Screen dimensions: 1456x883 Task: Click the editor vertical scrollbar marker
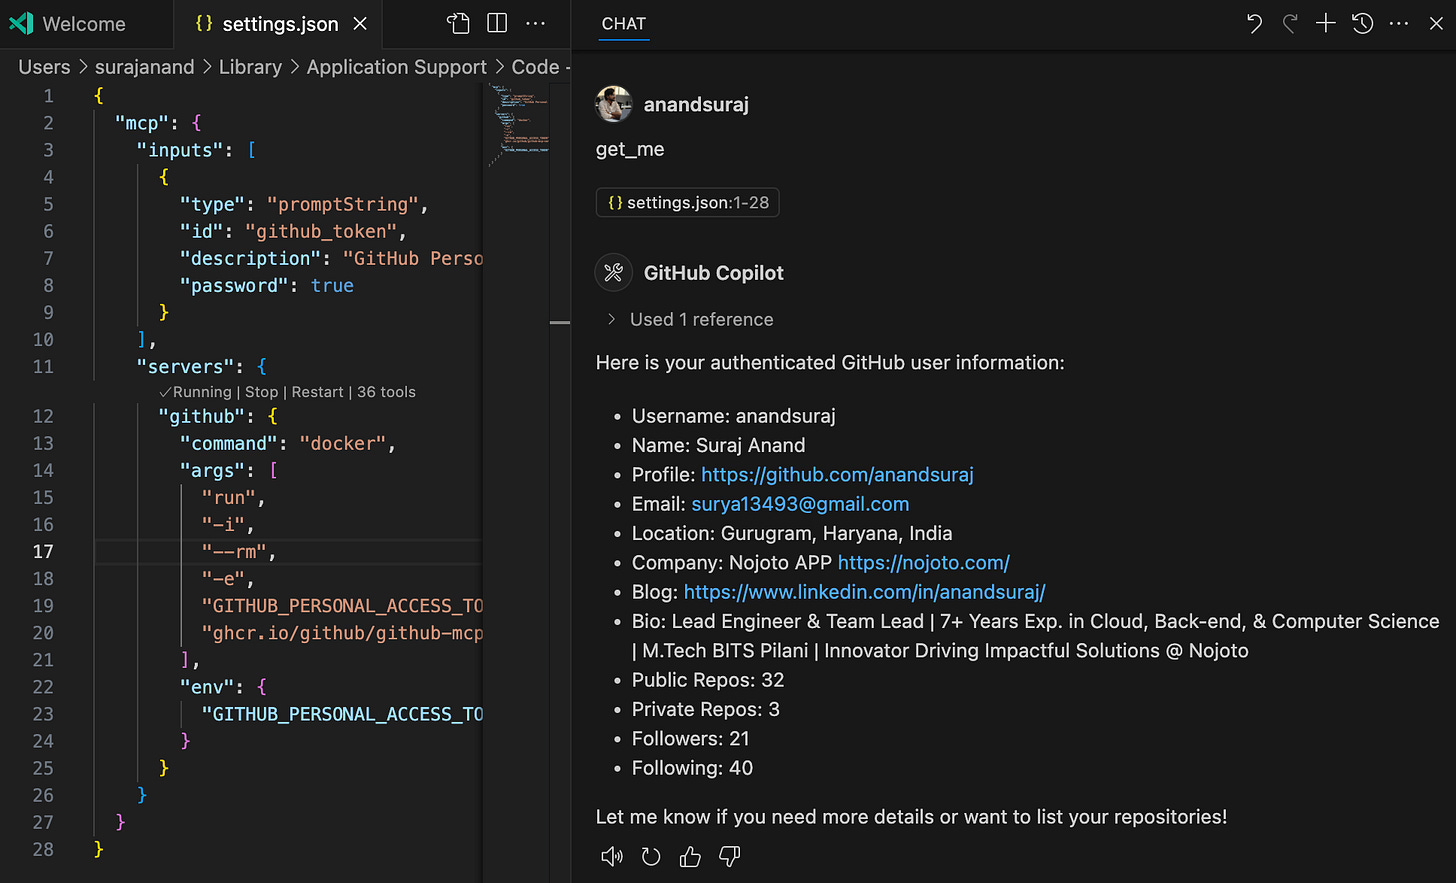coord(560,322)
